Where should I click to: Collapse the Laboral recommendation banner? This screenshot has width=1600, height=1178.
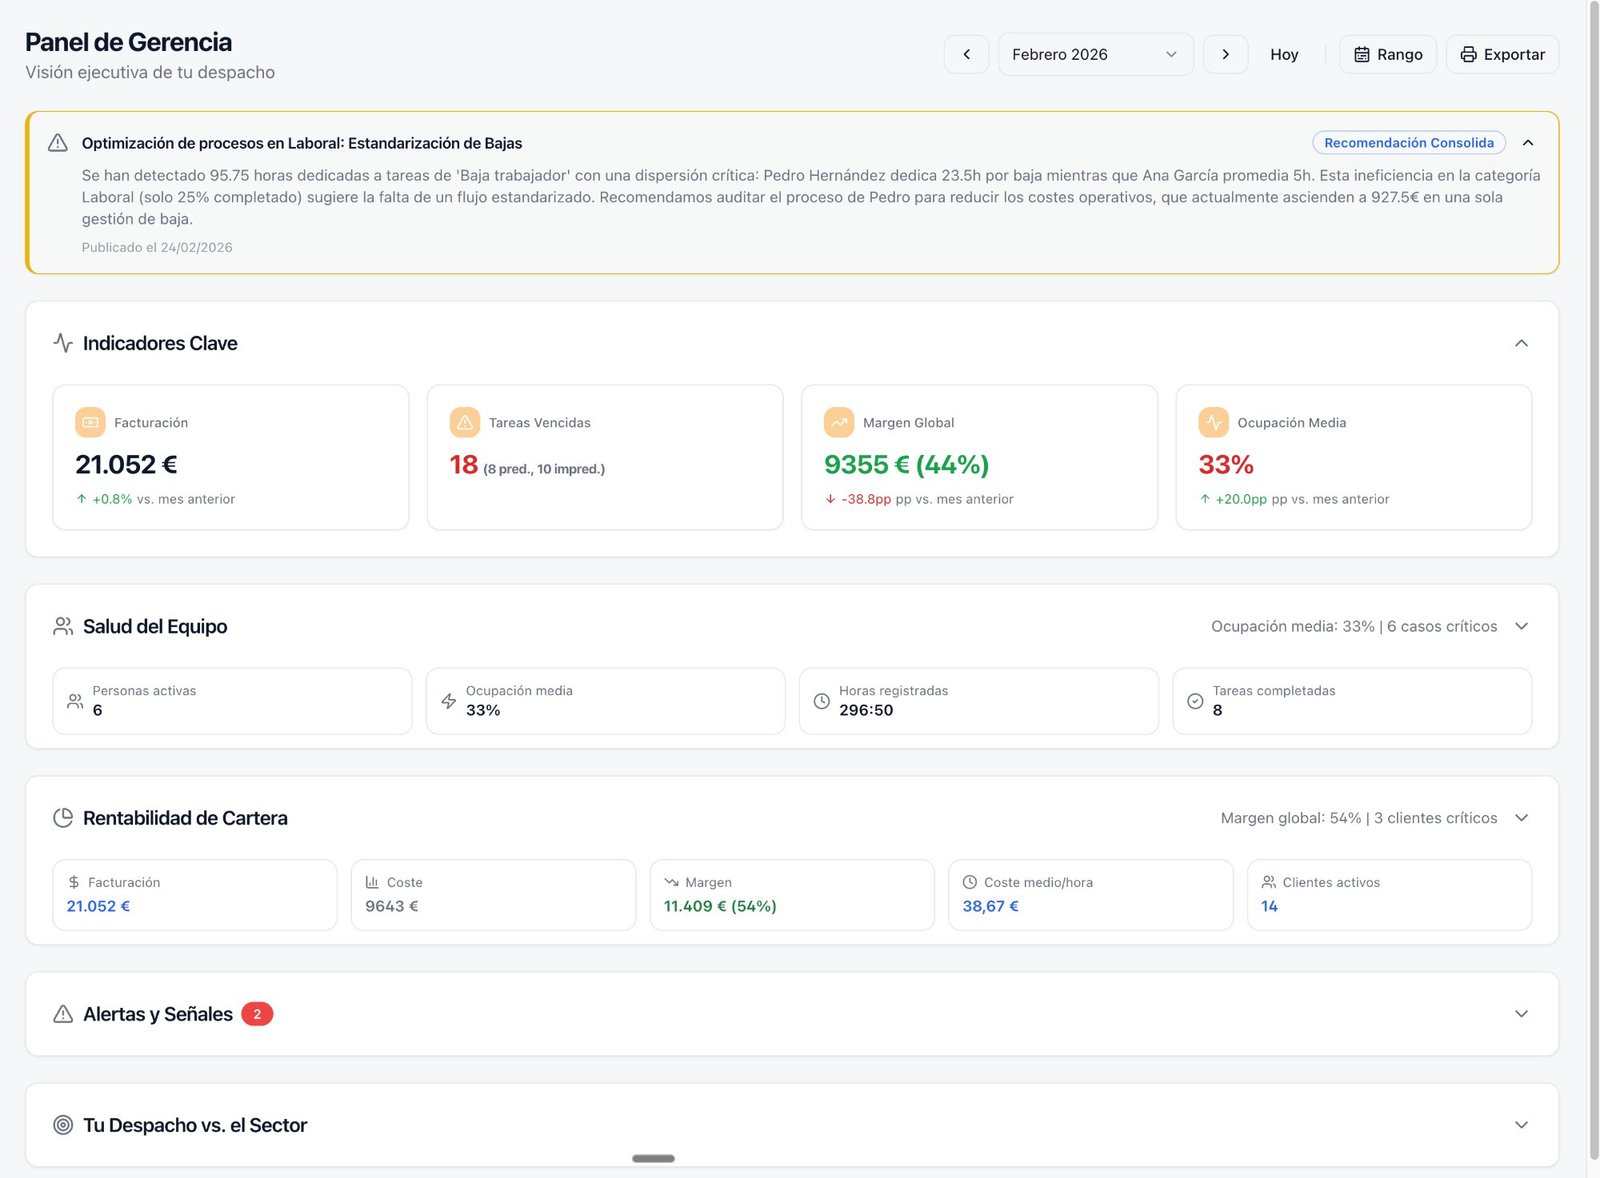[1528, 143]
